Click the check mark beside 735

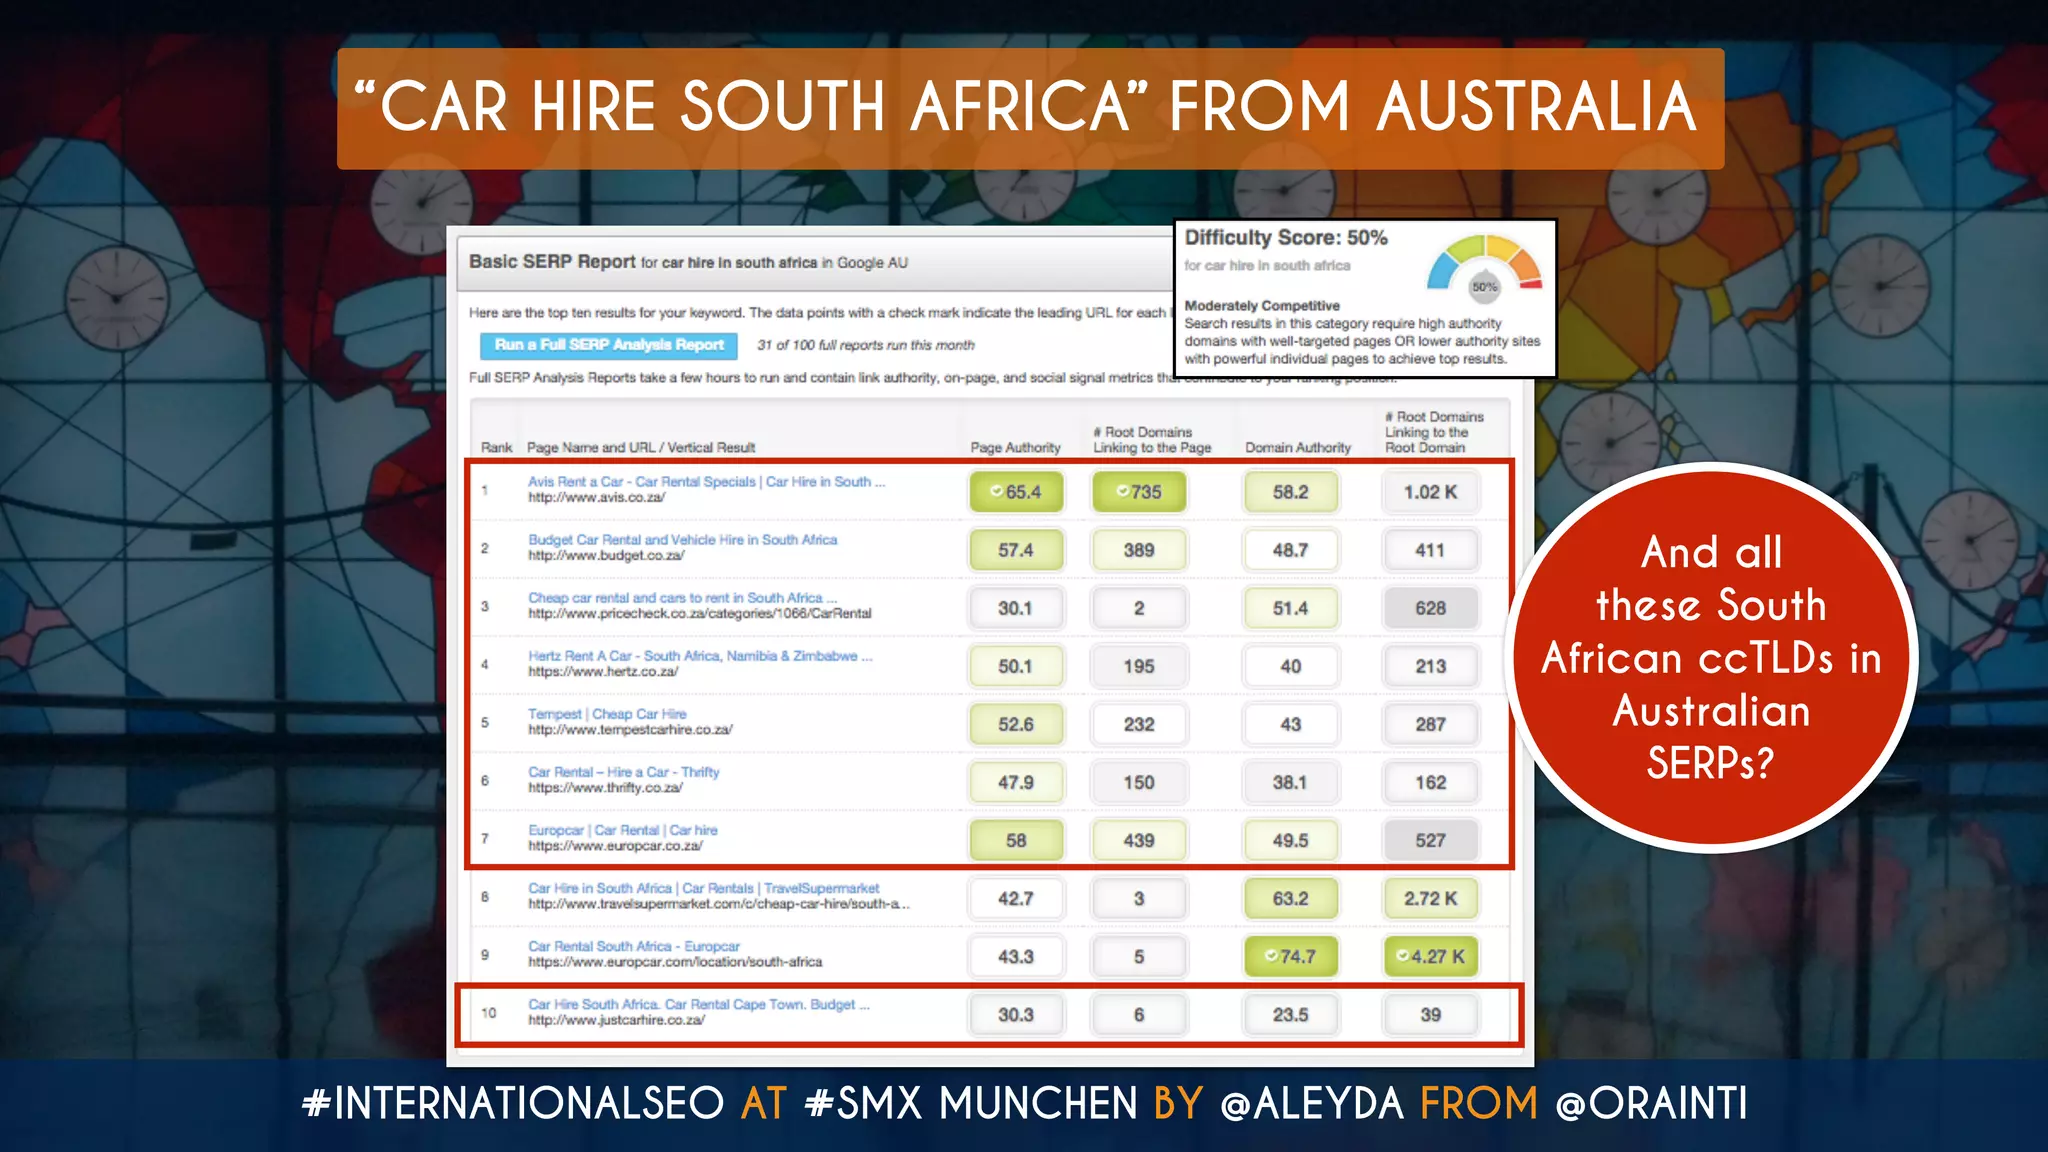pyautogui.click(x=1123, y=491)
